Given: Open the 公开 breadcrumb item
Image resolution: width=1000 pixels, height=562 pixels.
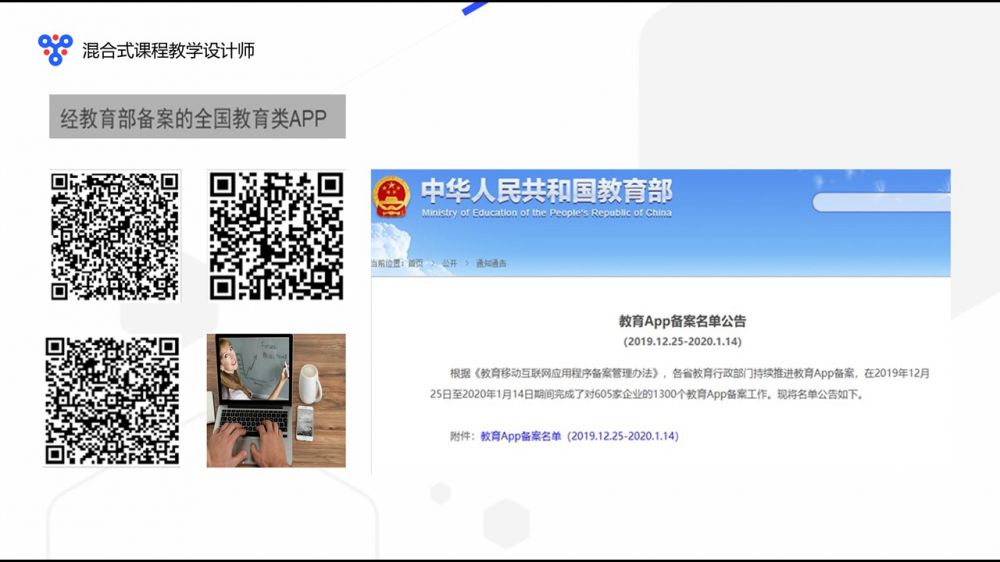Looking at the screenshot, I should pyautogui.click(x=450, y=264).
